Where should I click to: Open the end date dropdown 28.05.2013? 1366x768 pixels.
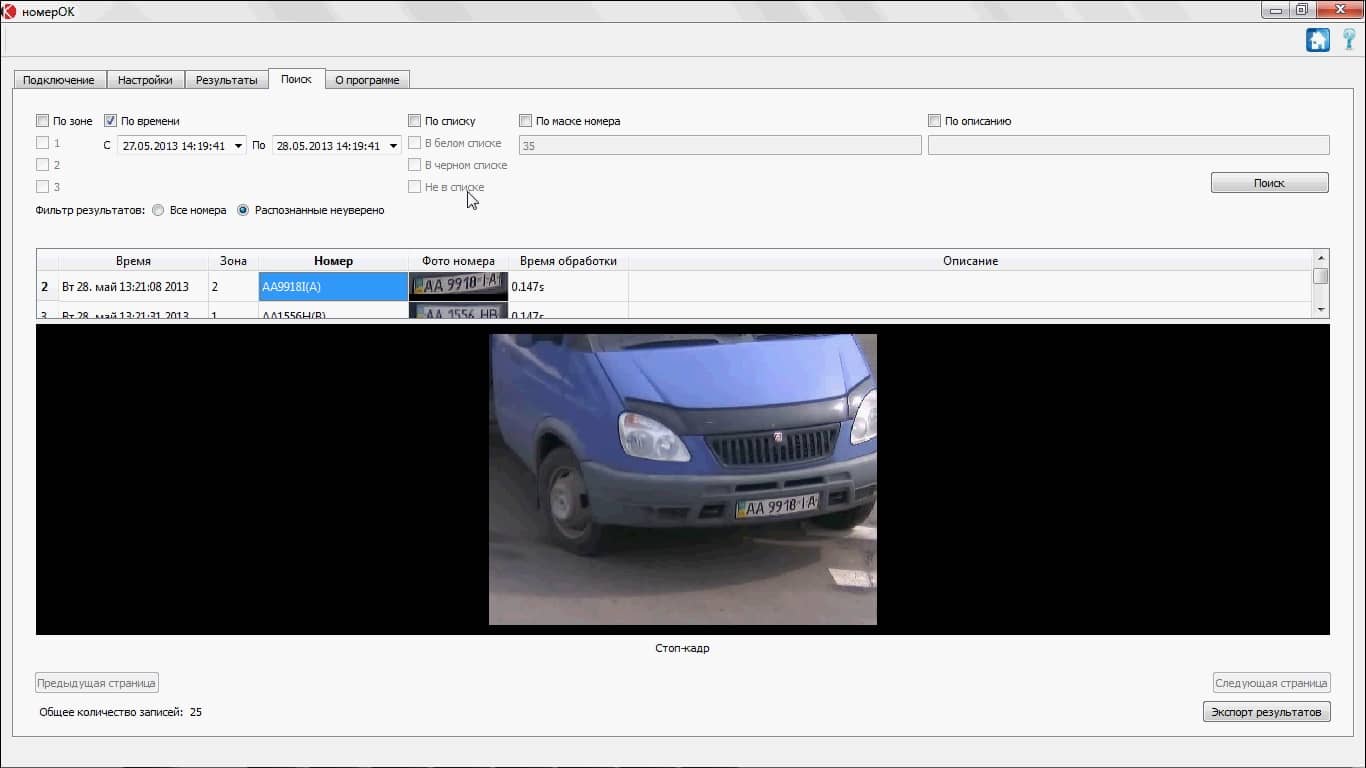(x=393, y=146)
